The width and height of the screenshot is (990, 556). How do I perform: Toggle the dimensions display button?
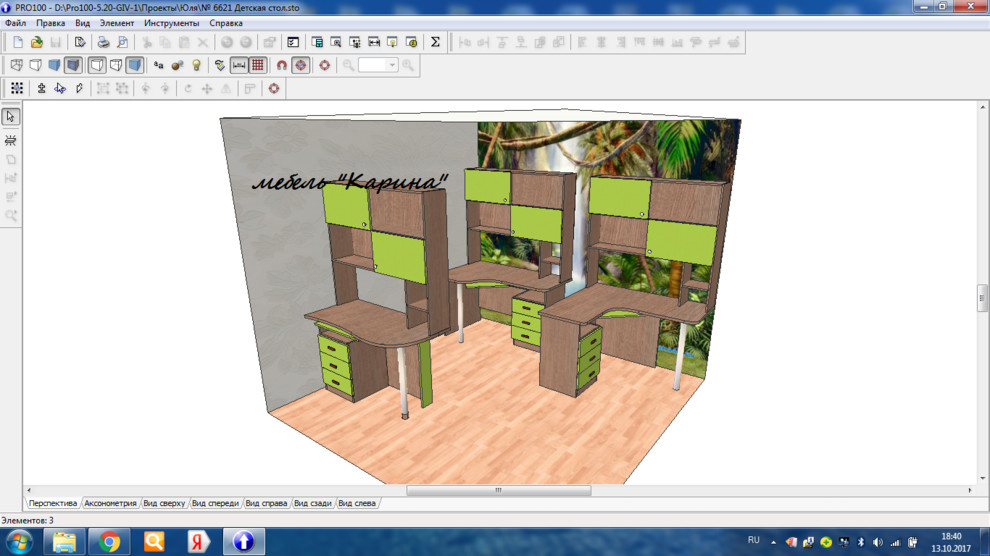coord(239,65)
